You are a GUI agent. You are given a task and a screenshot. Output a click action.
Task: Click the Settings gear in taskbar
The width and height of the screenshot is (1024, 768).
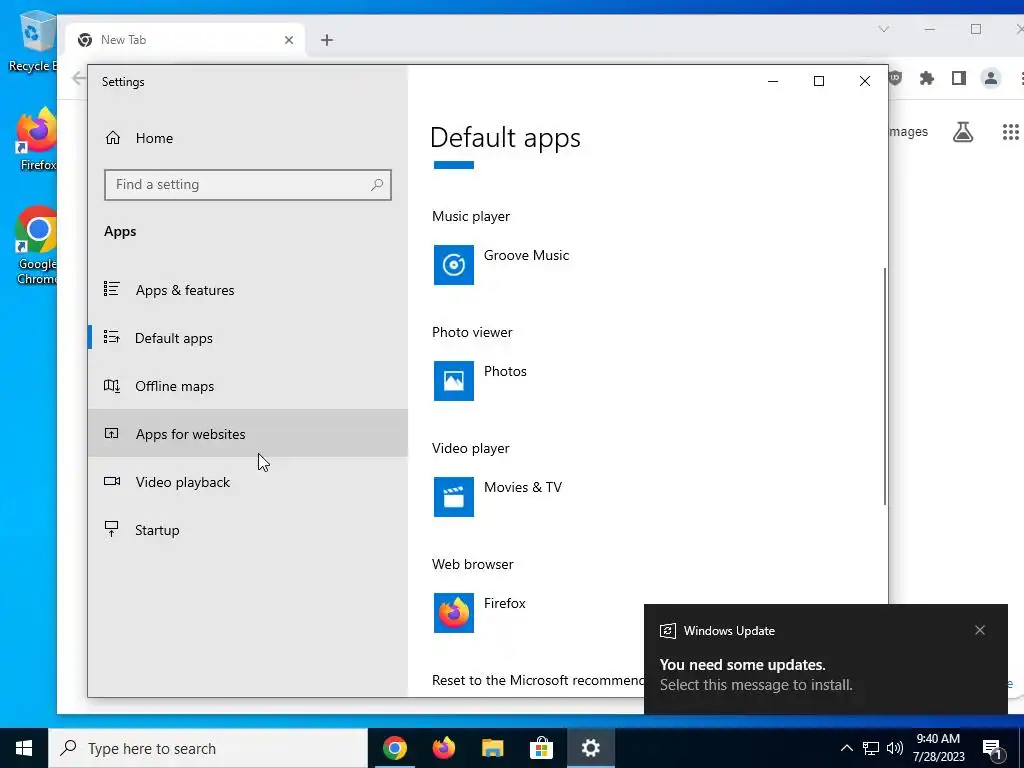coord(590,748)
